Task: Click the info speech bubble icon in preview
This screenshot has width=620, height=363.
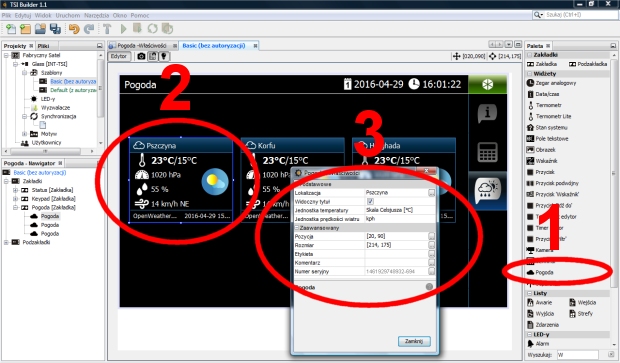Action: [x=487, y=114]
